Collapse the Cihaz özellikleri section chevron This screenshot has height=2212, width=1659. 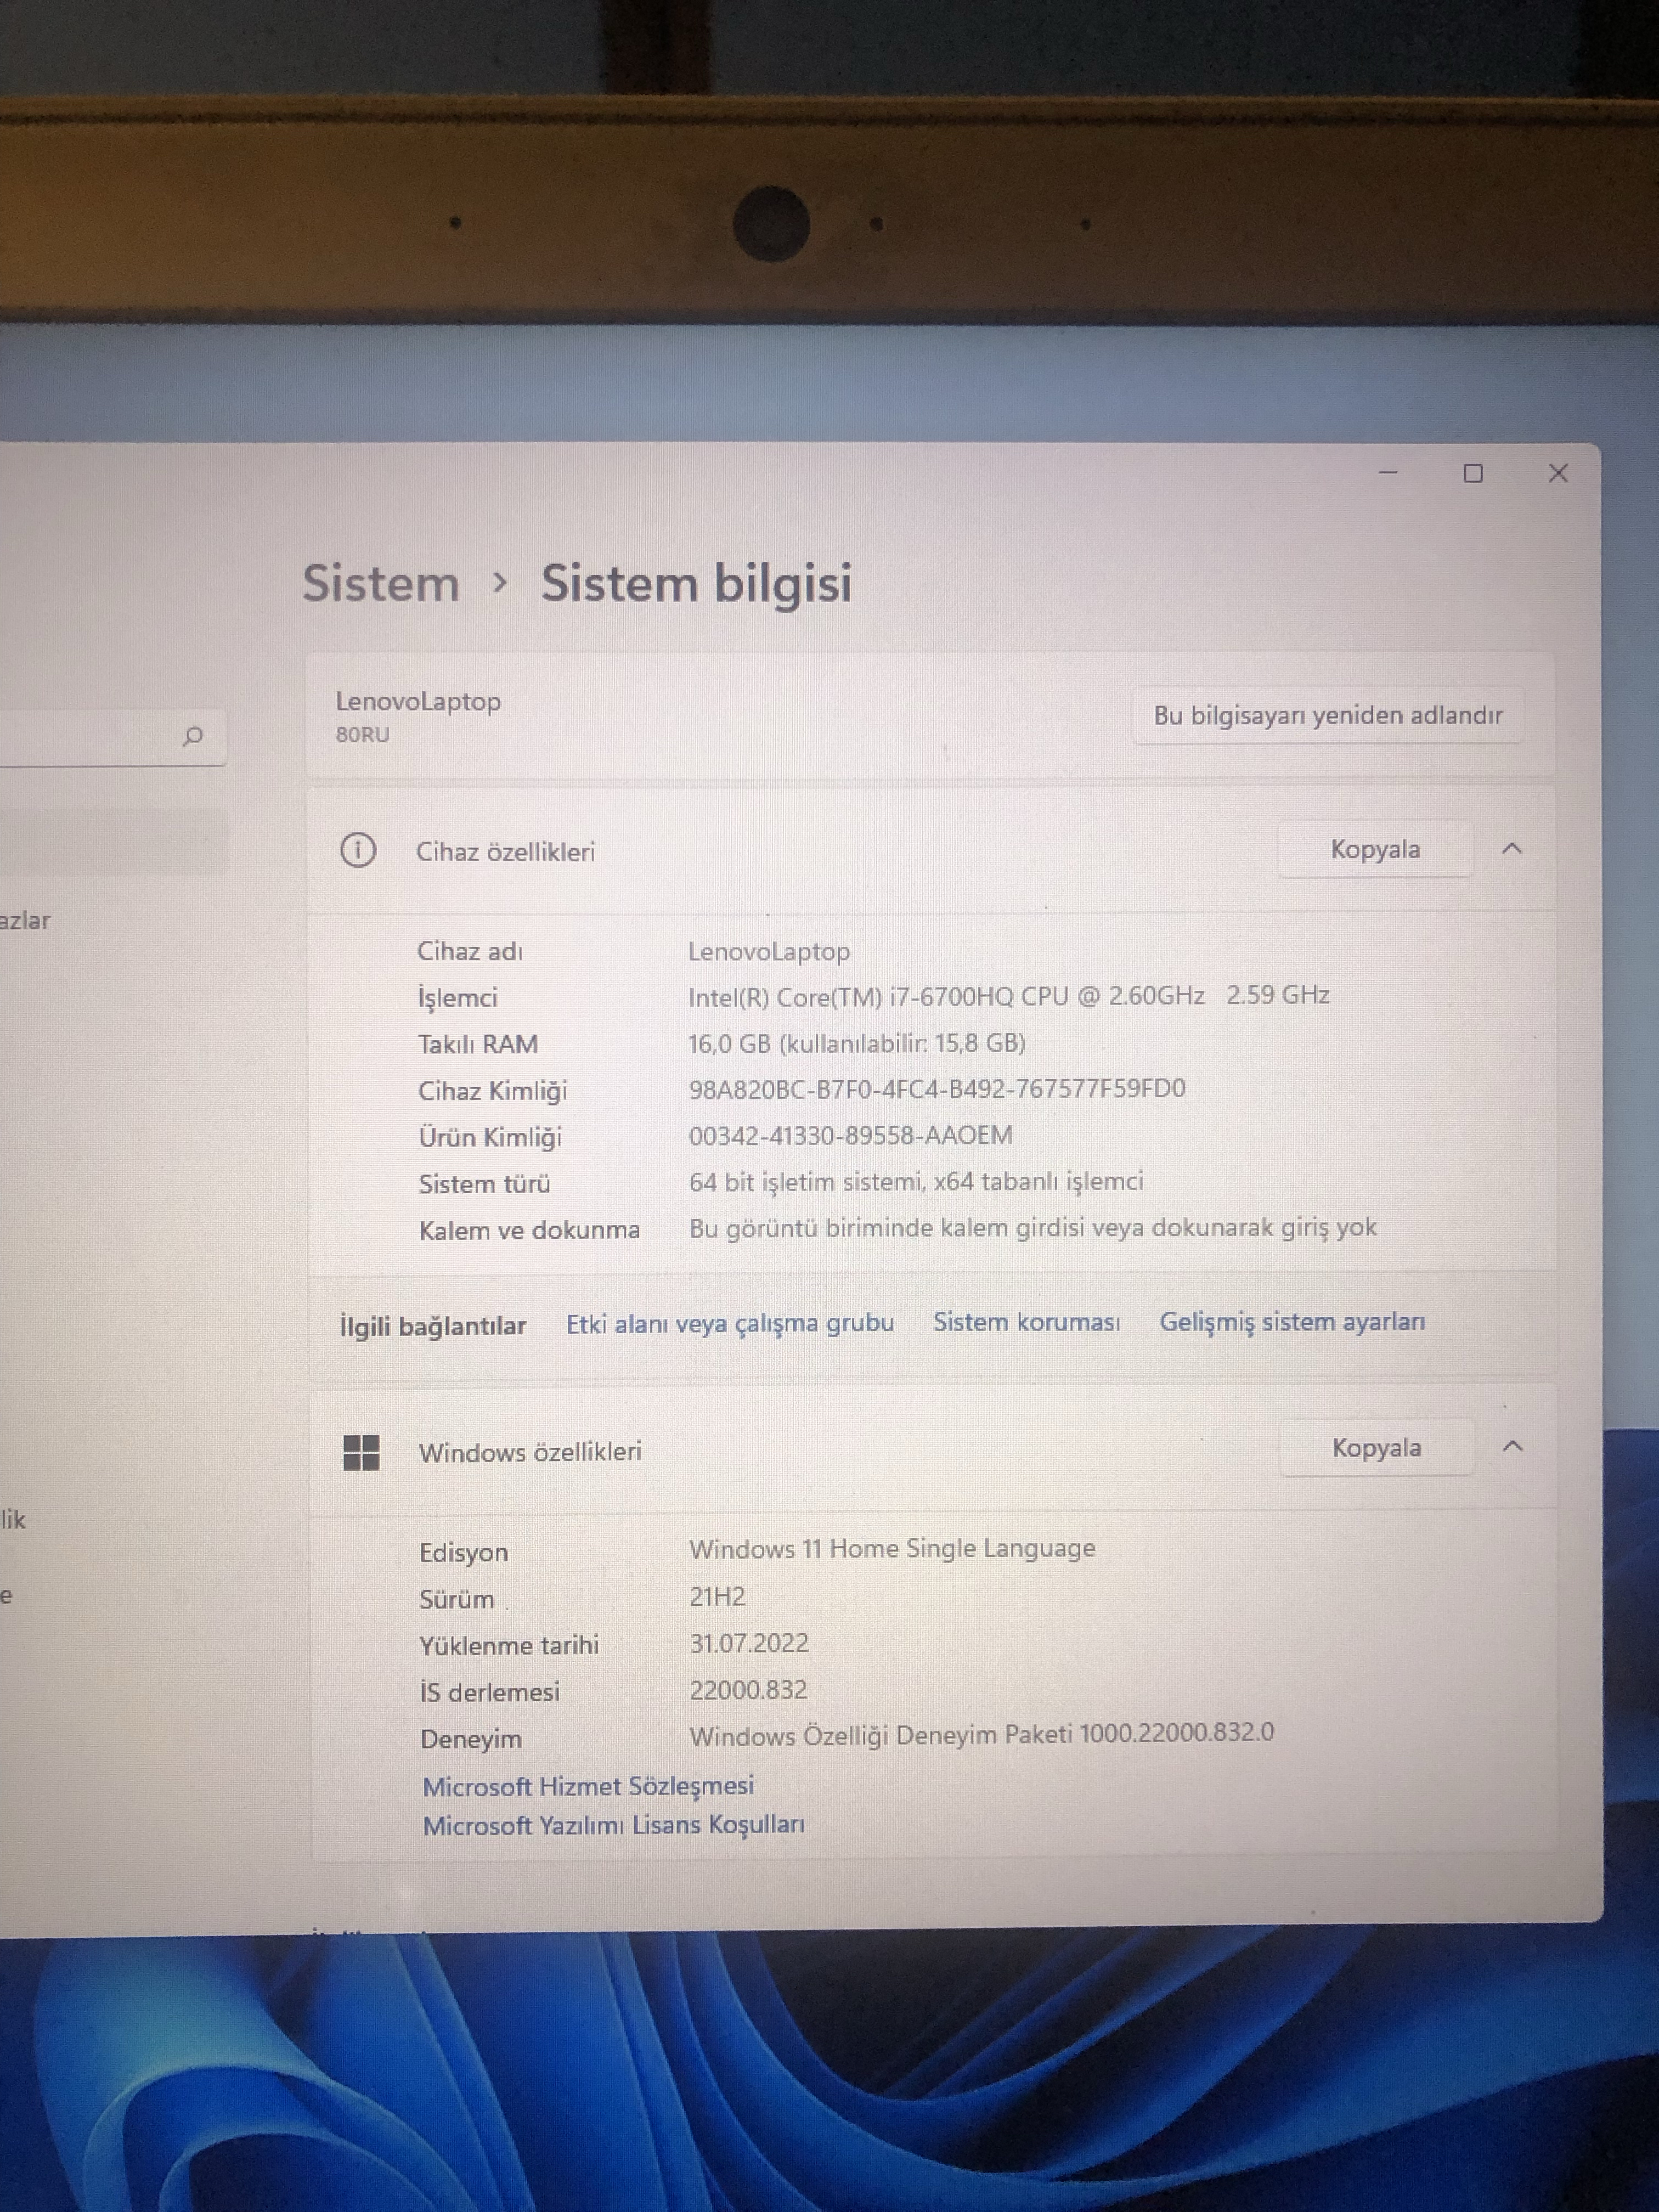pos(1512,849)
